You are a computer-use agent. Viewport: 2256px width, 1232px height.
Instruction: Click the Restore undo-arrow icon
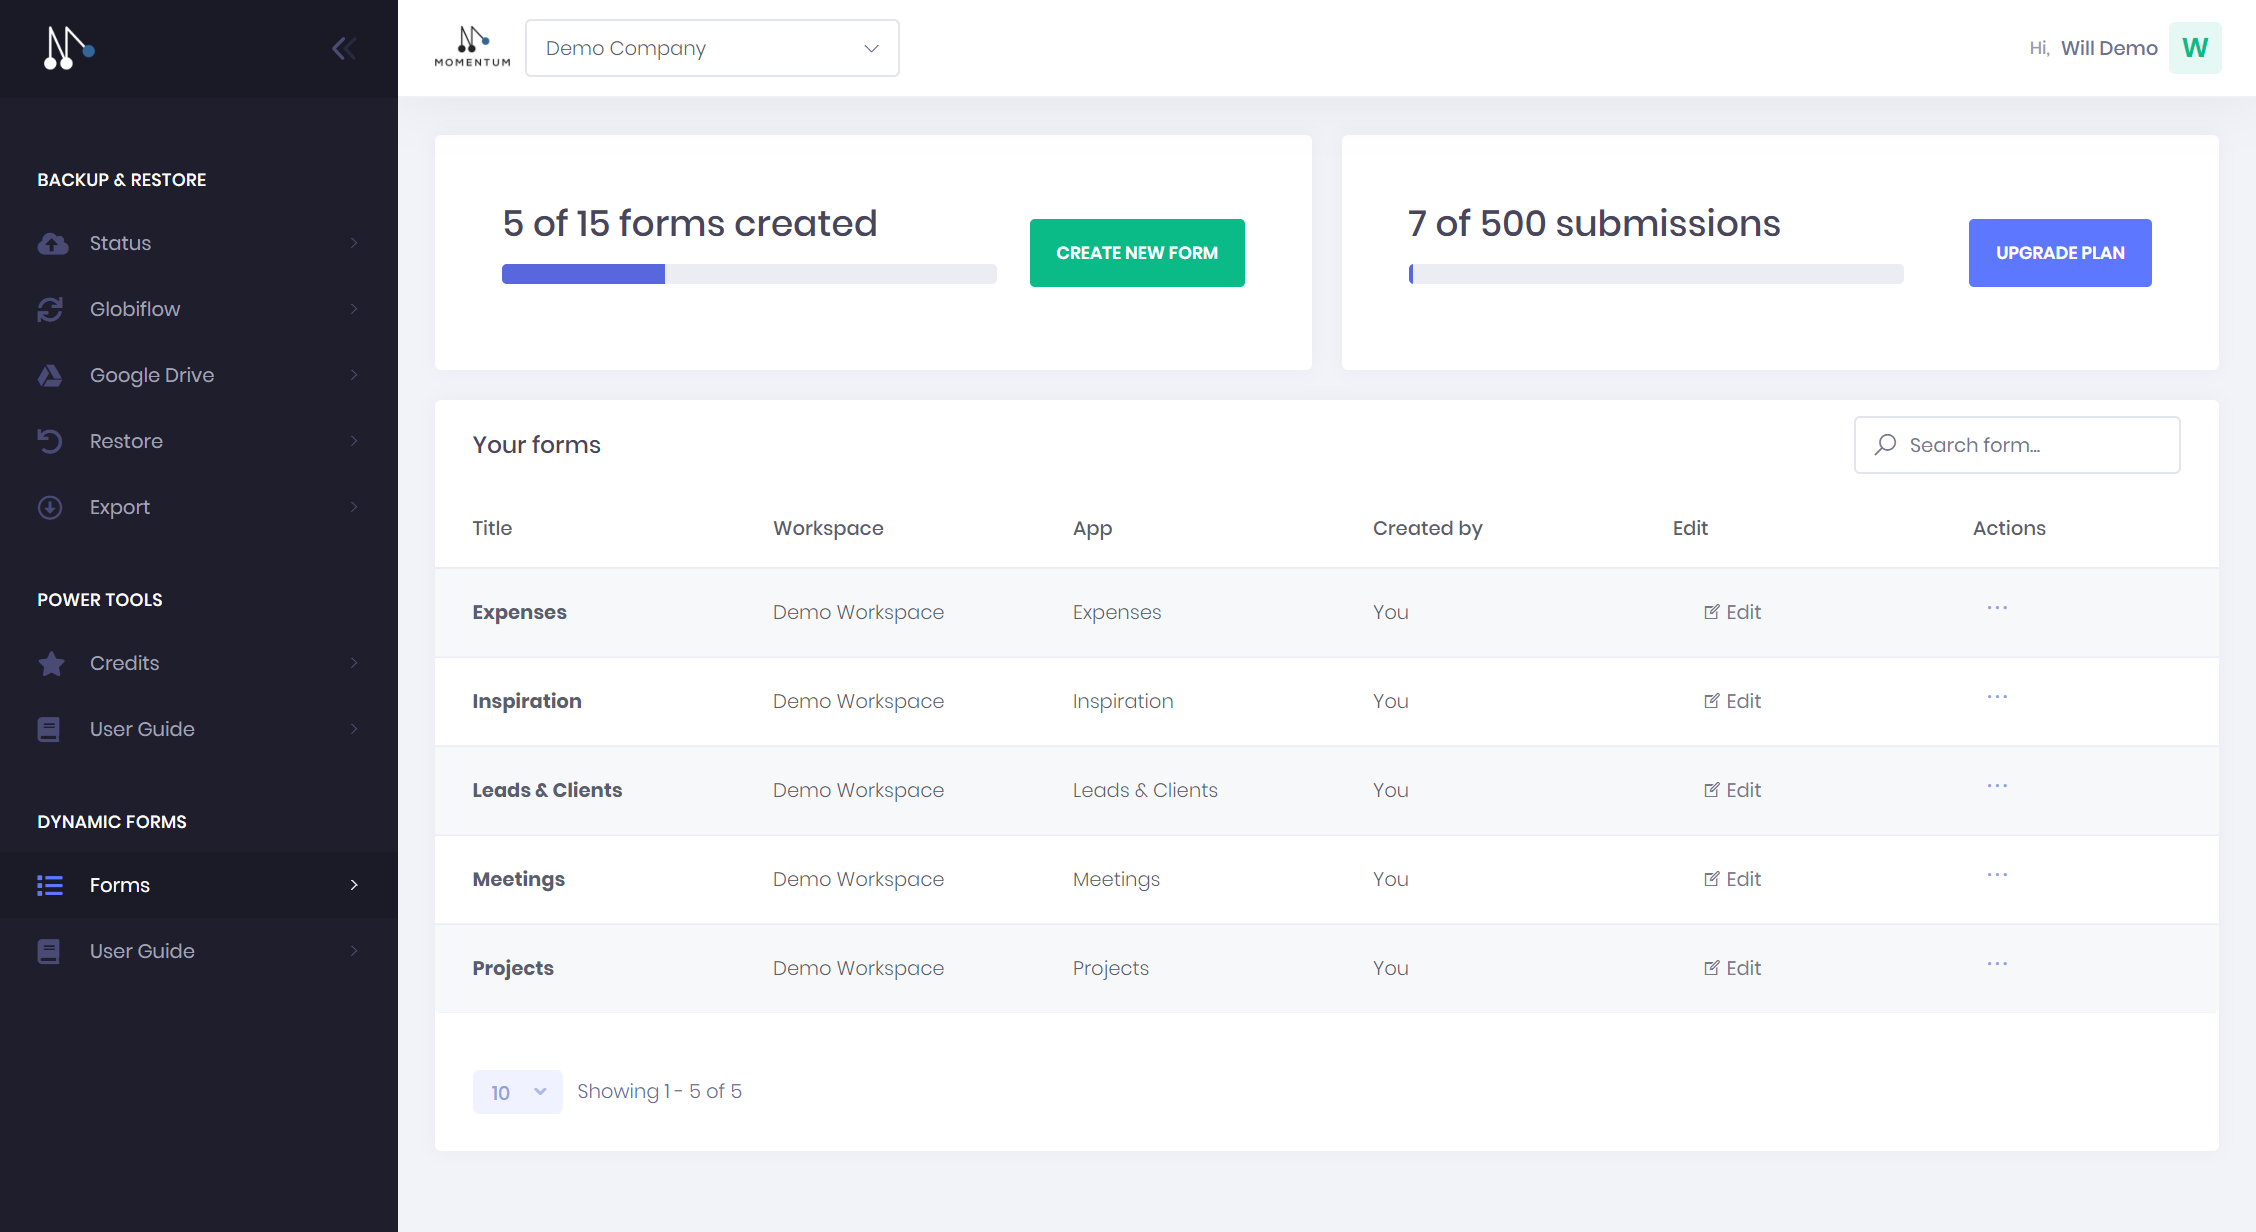coord(50,441)
